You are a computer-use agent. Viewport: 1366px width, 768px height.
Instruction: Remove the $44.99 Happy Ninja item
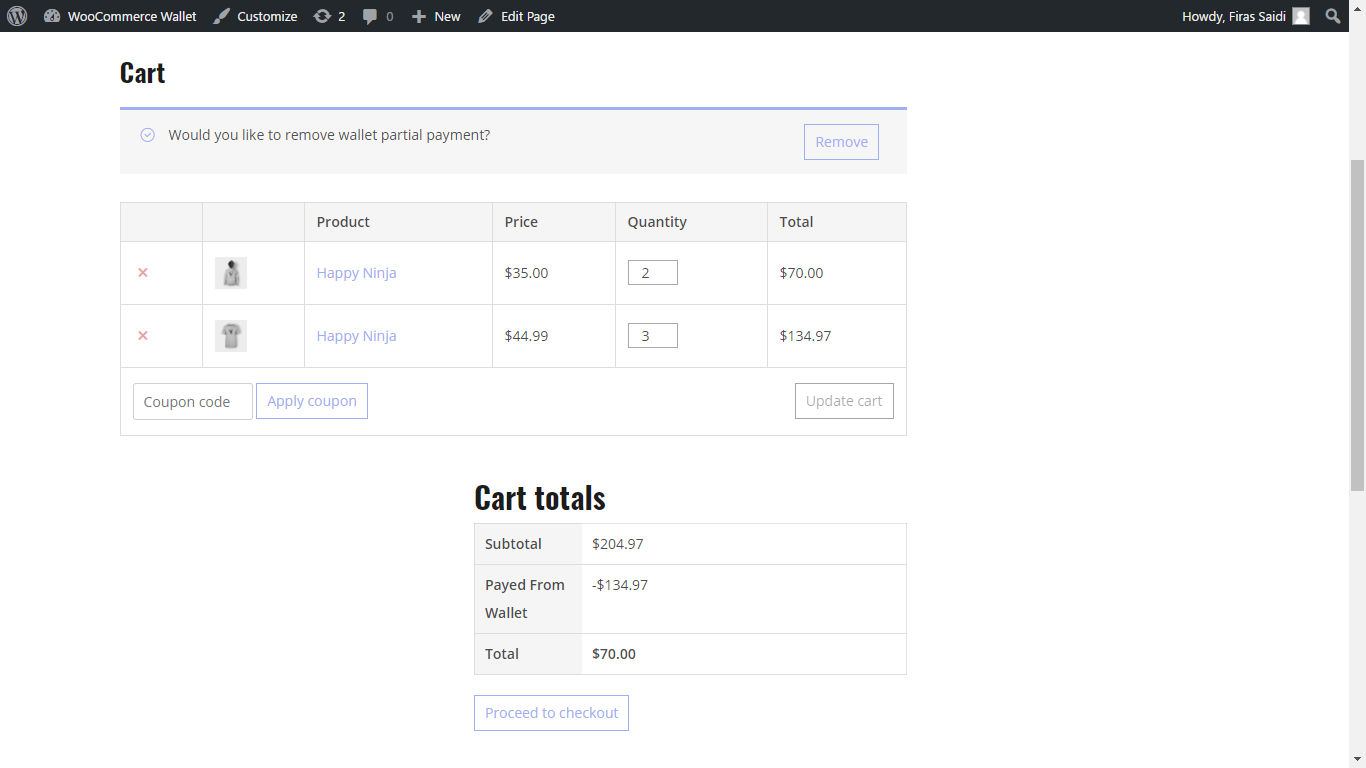tap(143, 336)
